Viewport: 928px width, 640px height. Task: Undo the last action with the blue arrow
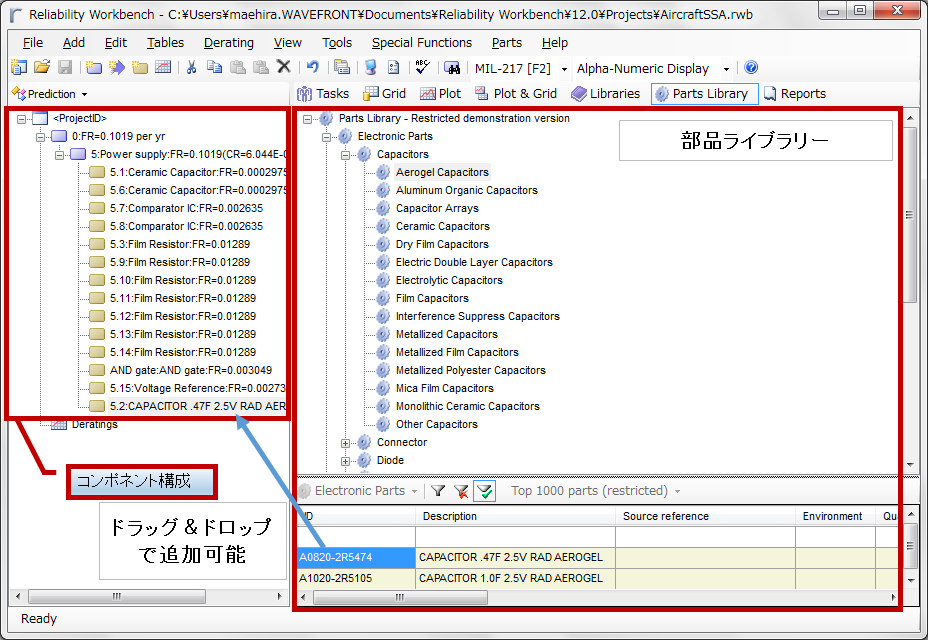coord(313,67)
